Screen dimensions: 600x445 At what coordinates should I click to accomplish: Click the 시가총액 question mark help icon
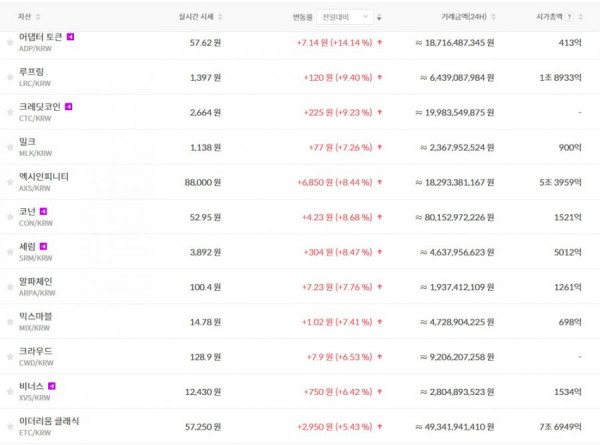pos(569,17)
